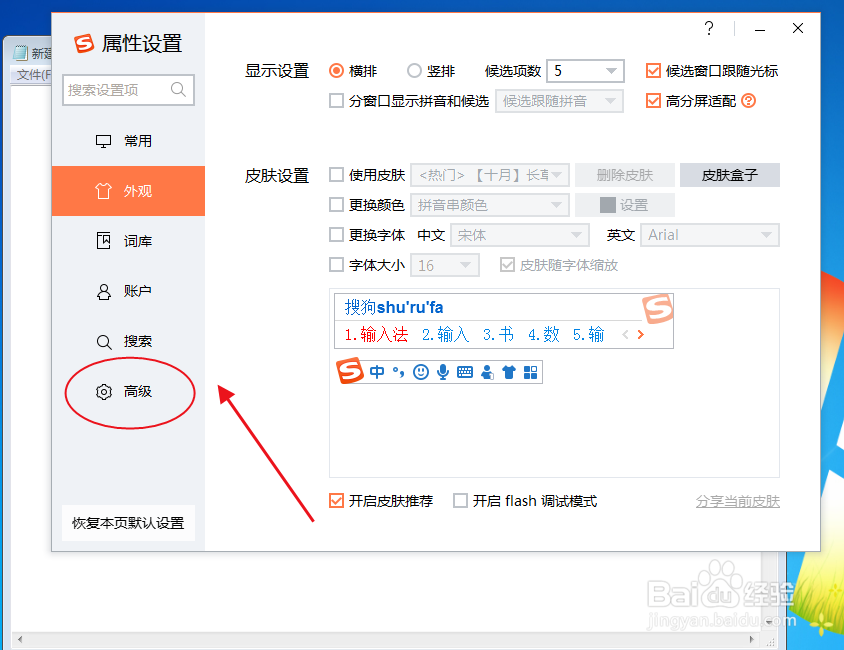
Task: Click the help question mark icon
Action: 709,28
